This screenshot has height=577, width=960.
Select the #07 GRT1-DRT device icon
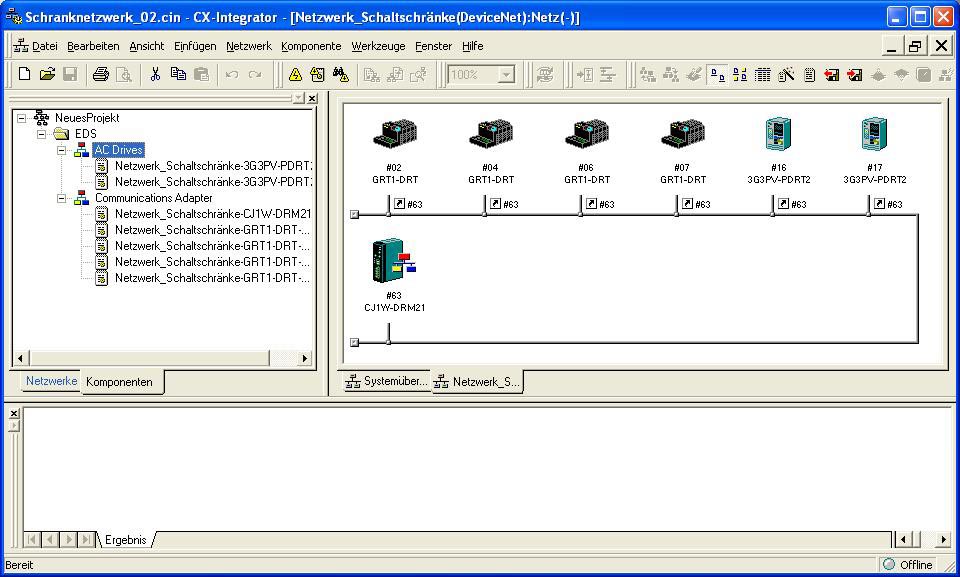click(x=683, y=134)
